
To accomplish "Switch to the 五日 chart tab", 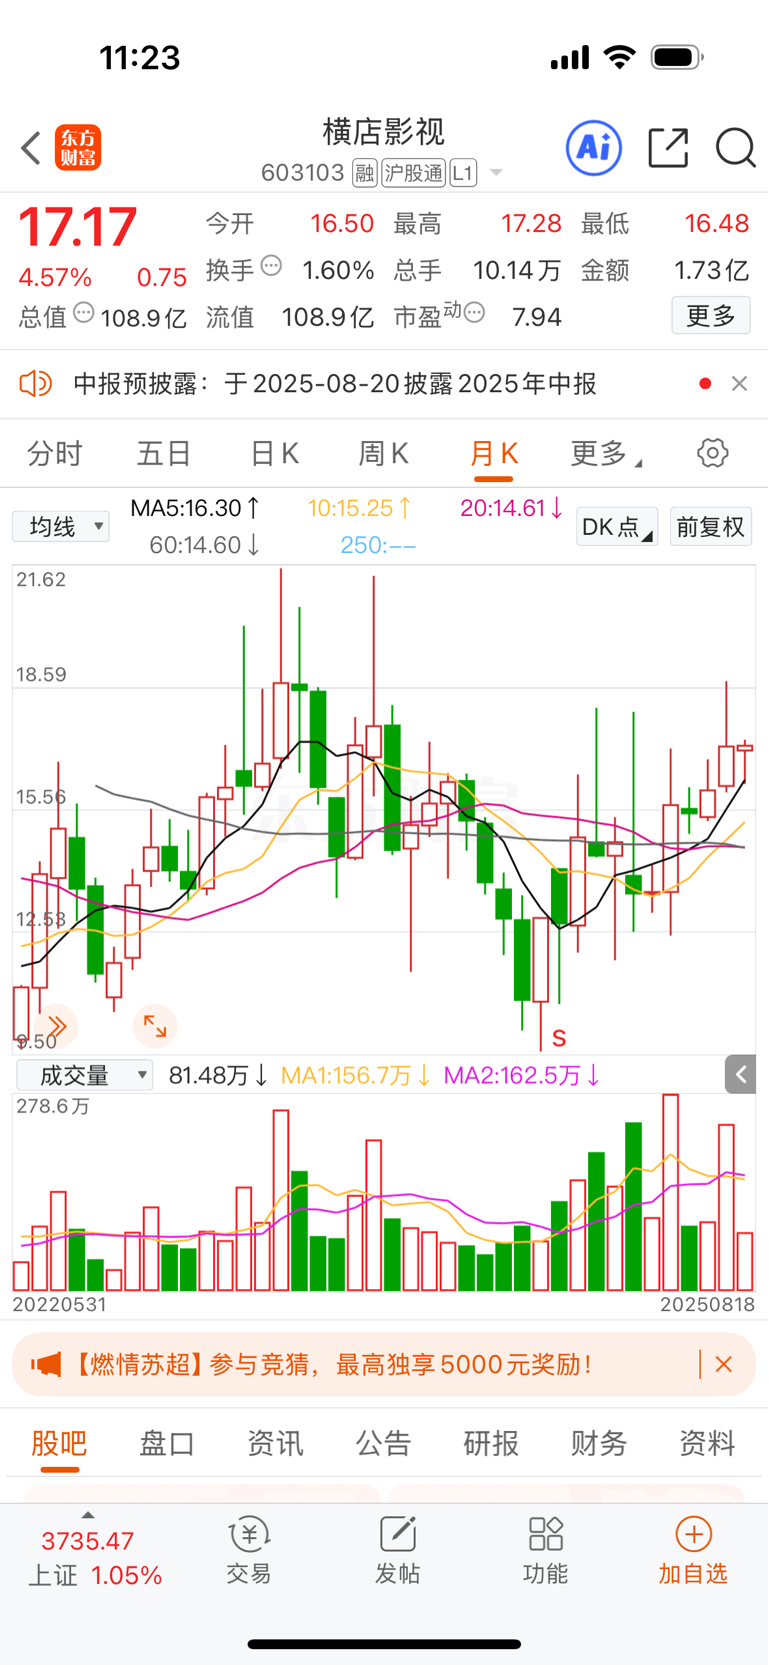I will point(163,454).
